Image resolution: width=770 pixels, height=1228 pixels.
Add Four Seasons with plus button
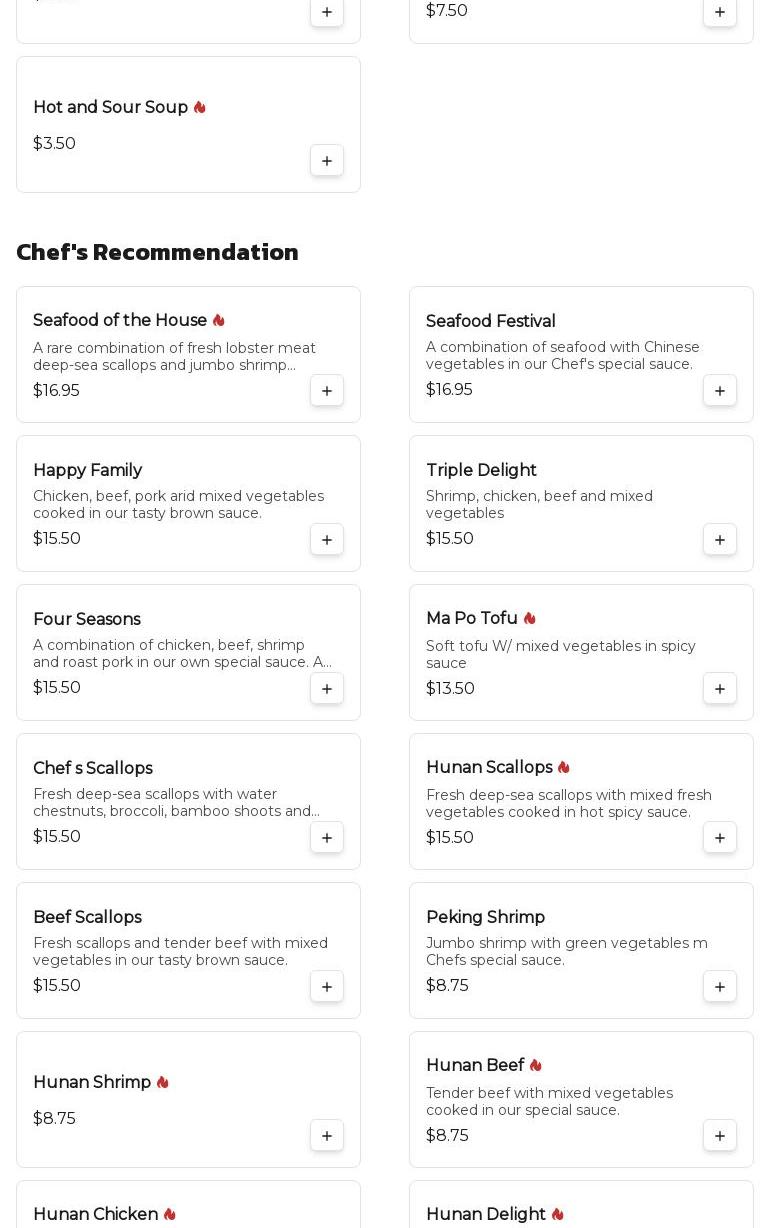coord(327,689)
